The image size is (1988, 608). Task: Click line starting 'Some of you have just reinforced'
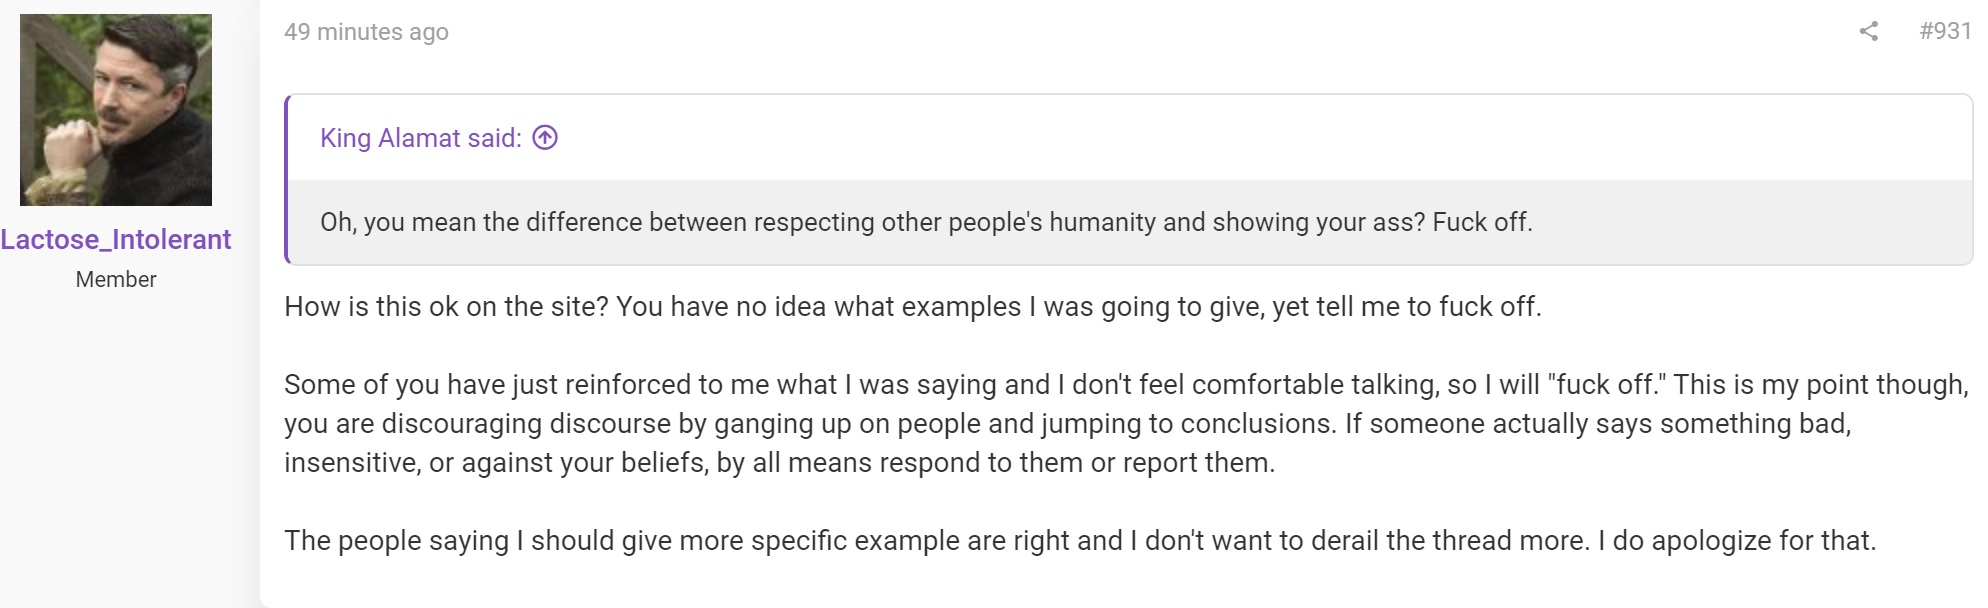1126,385
